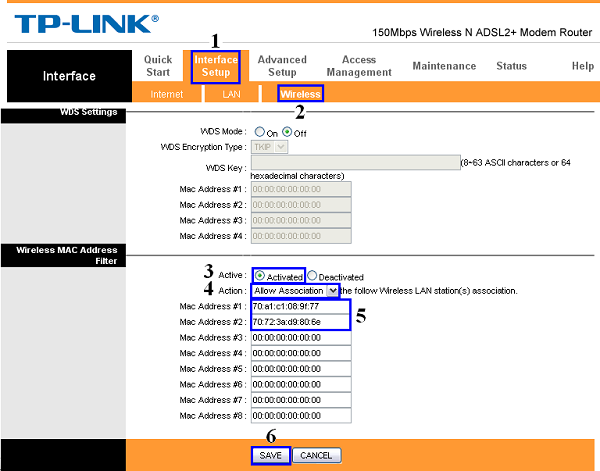The height and width of the screenshot is (471, 600).
Task: Set WDS Mode to Off
Action: click(287, 132)
